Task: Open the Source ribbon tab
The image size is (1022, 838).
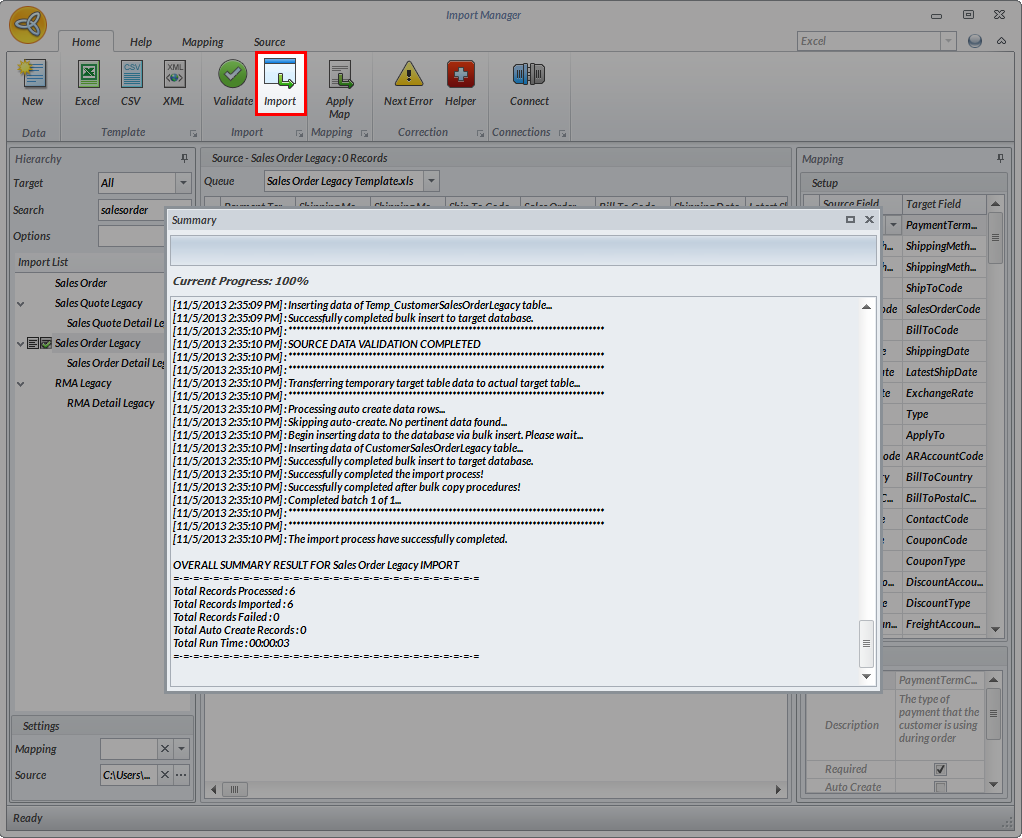Action: click(x=269, y=42)
